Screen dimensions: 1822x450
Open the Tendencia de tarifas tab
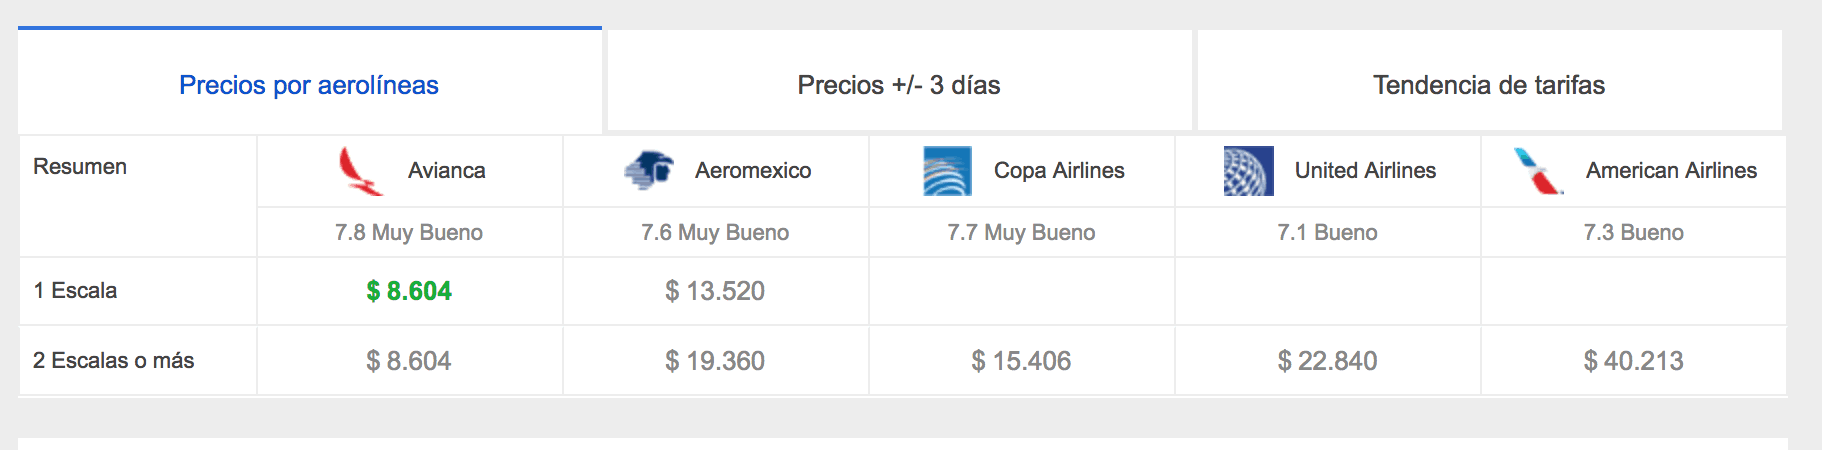click(x=1489, y=85)
